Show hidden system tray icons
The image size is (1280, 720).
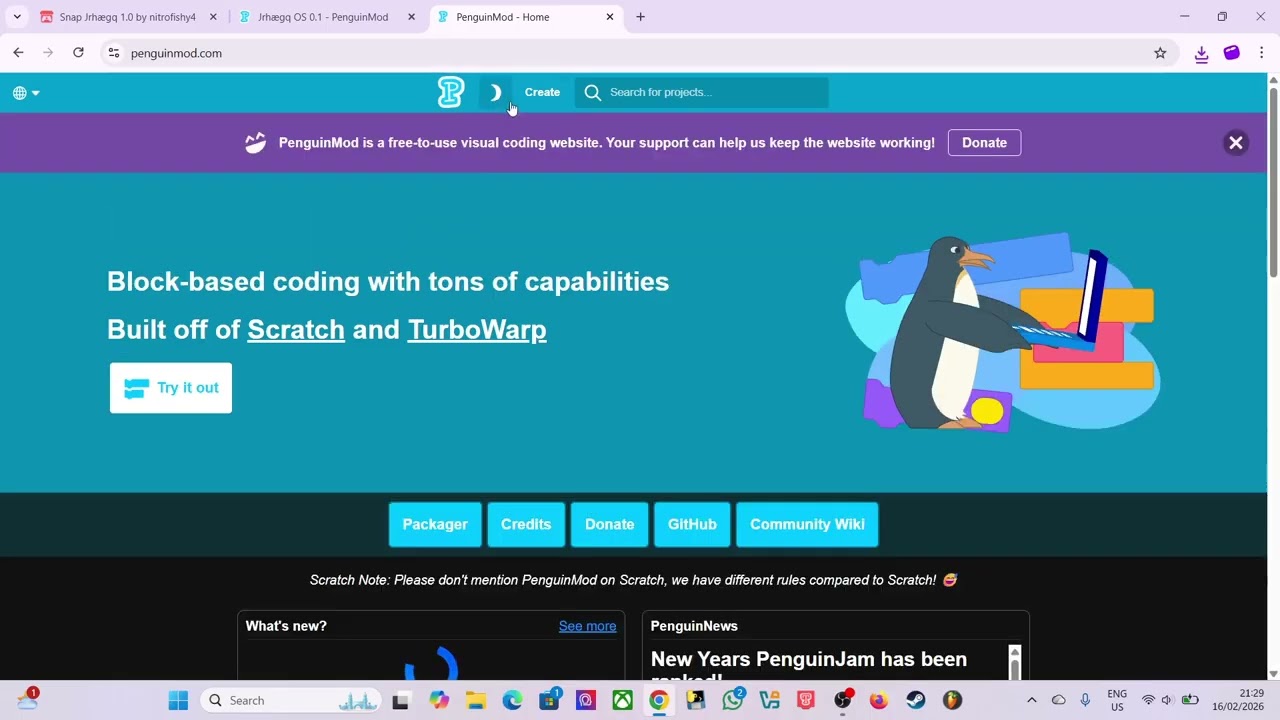click(x=1032, y=700)
